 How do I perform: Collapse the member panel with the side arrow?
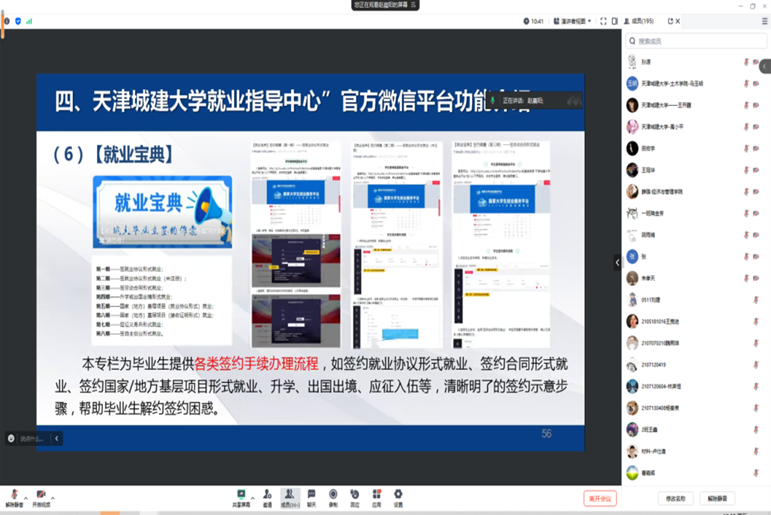click(x=617, y=262)
